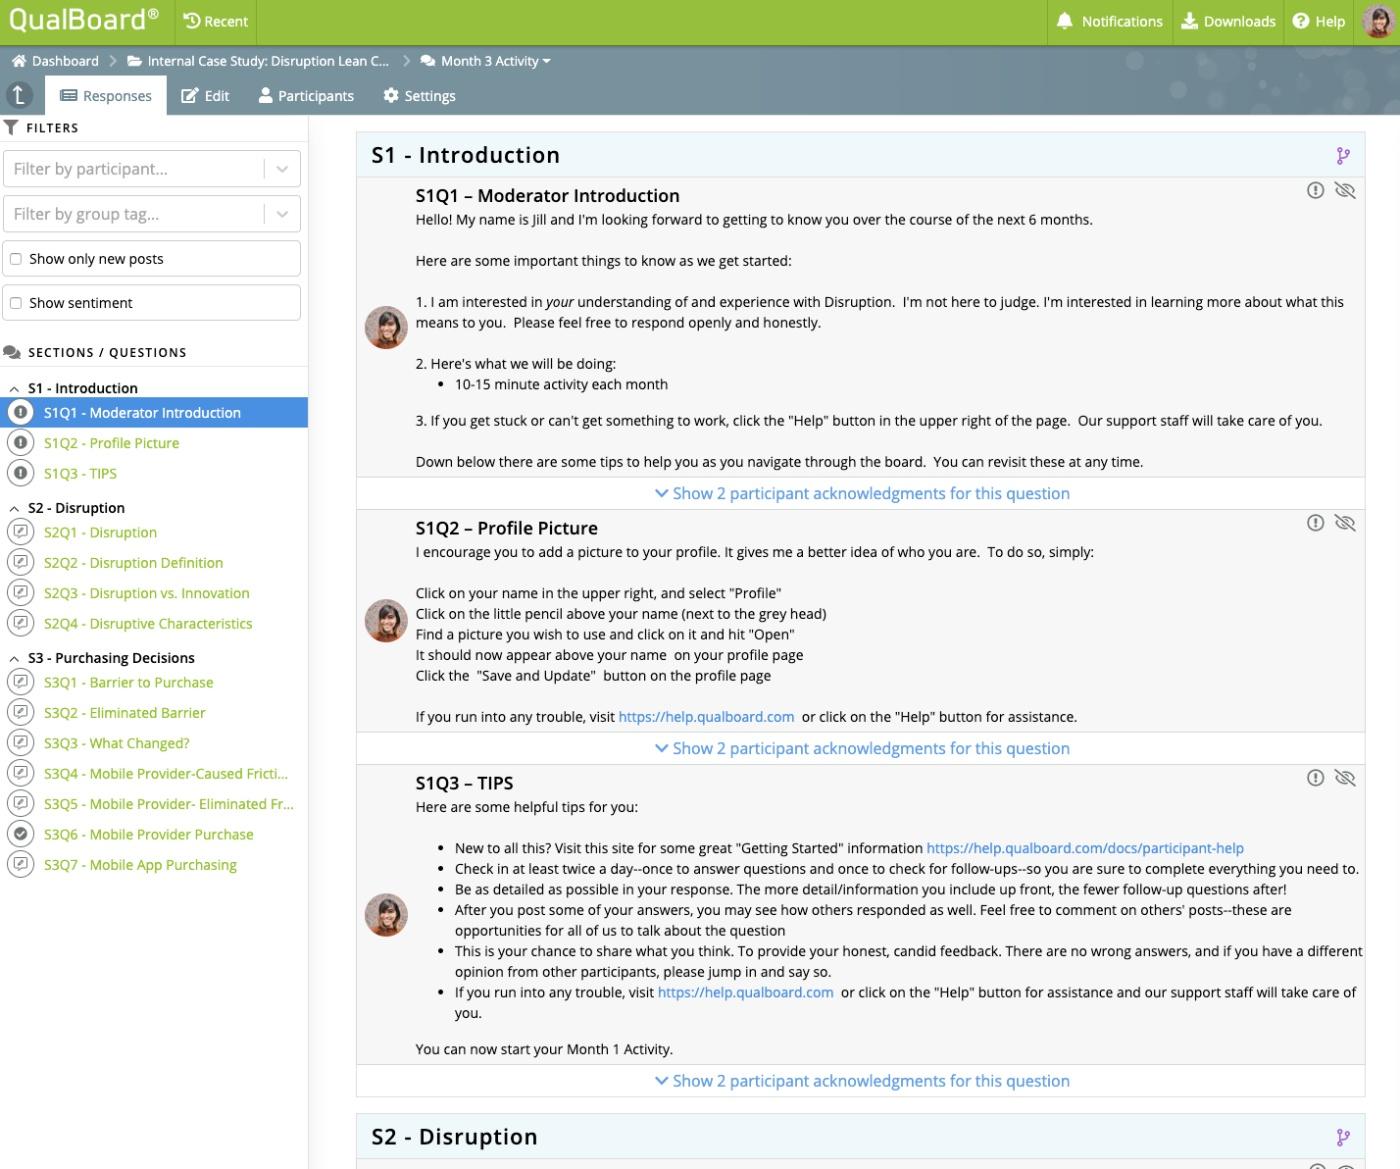Click the Help icon in the top bar
Image resolution: width=1400 pixels, height=1169 pixels.
[x=1302, y=21]
